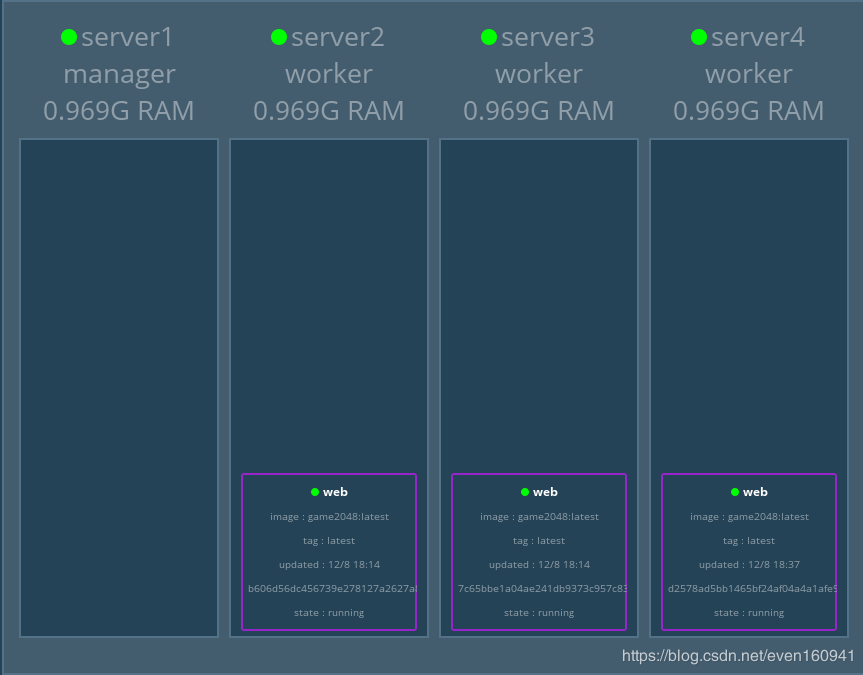This screenshot has width=863, height=675.
Task: Click the green status dot beside server1
Action: (69, 37)
